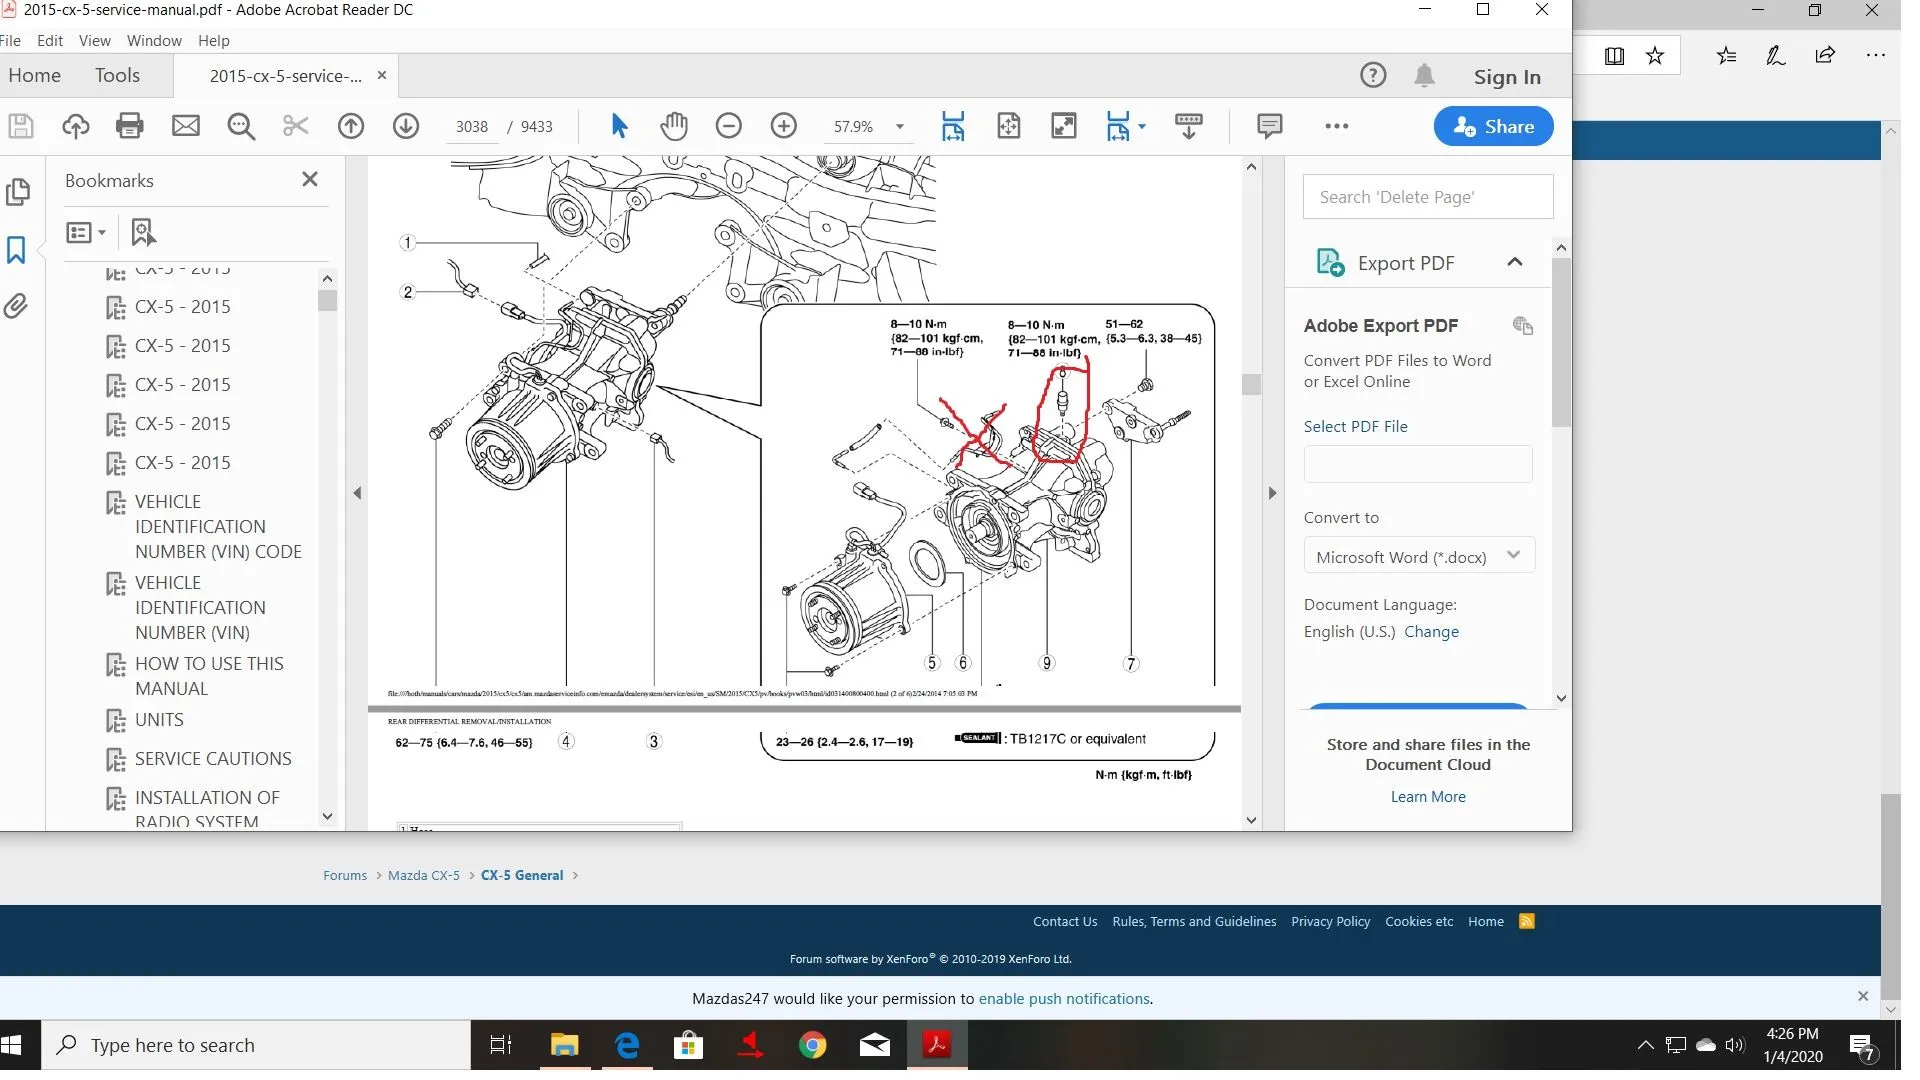Image resolution: width=1920 pixels, height=1080 pixels.
Task: Zoom in using the plus icon
Action: (784, 126)
